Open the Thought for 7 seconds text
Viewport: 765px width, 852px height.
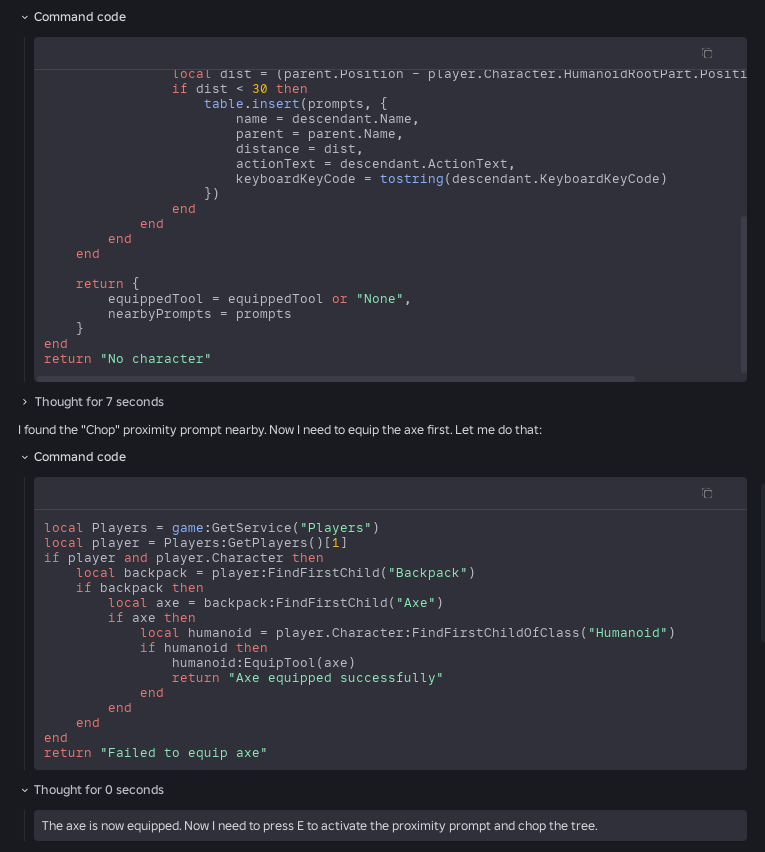99,402
